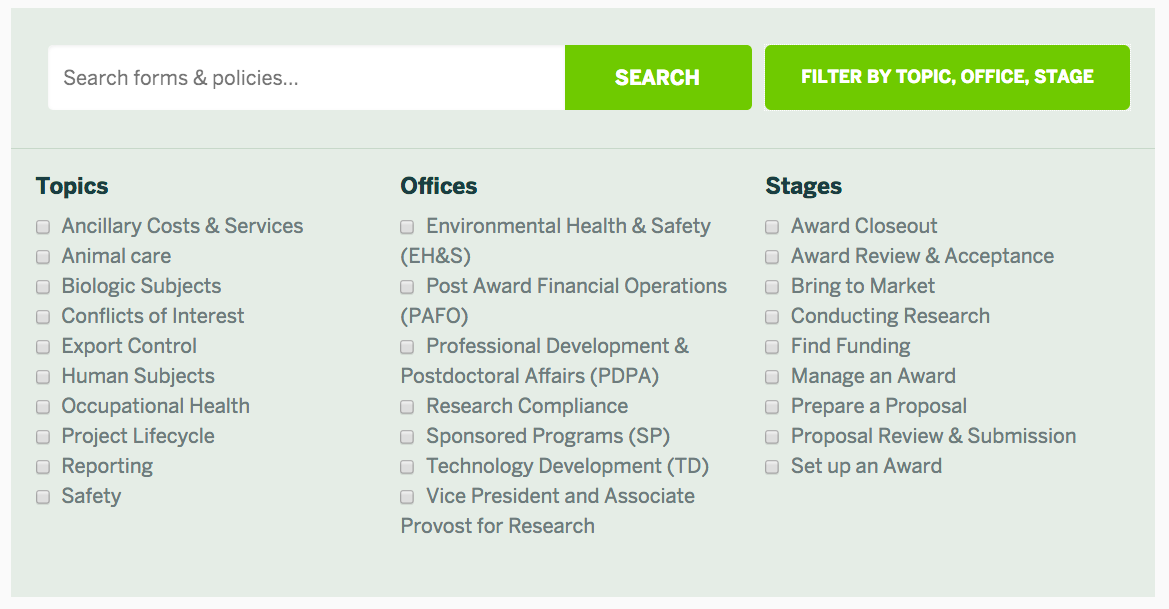Tick the Award Closeout stage checkbox

pyautogui.click(x=772, y=227)
